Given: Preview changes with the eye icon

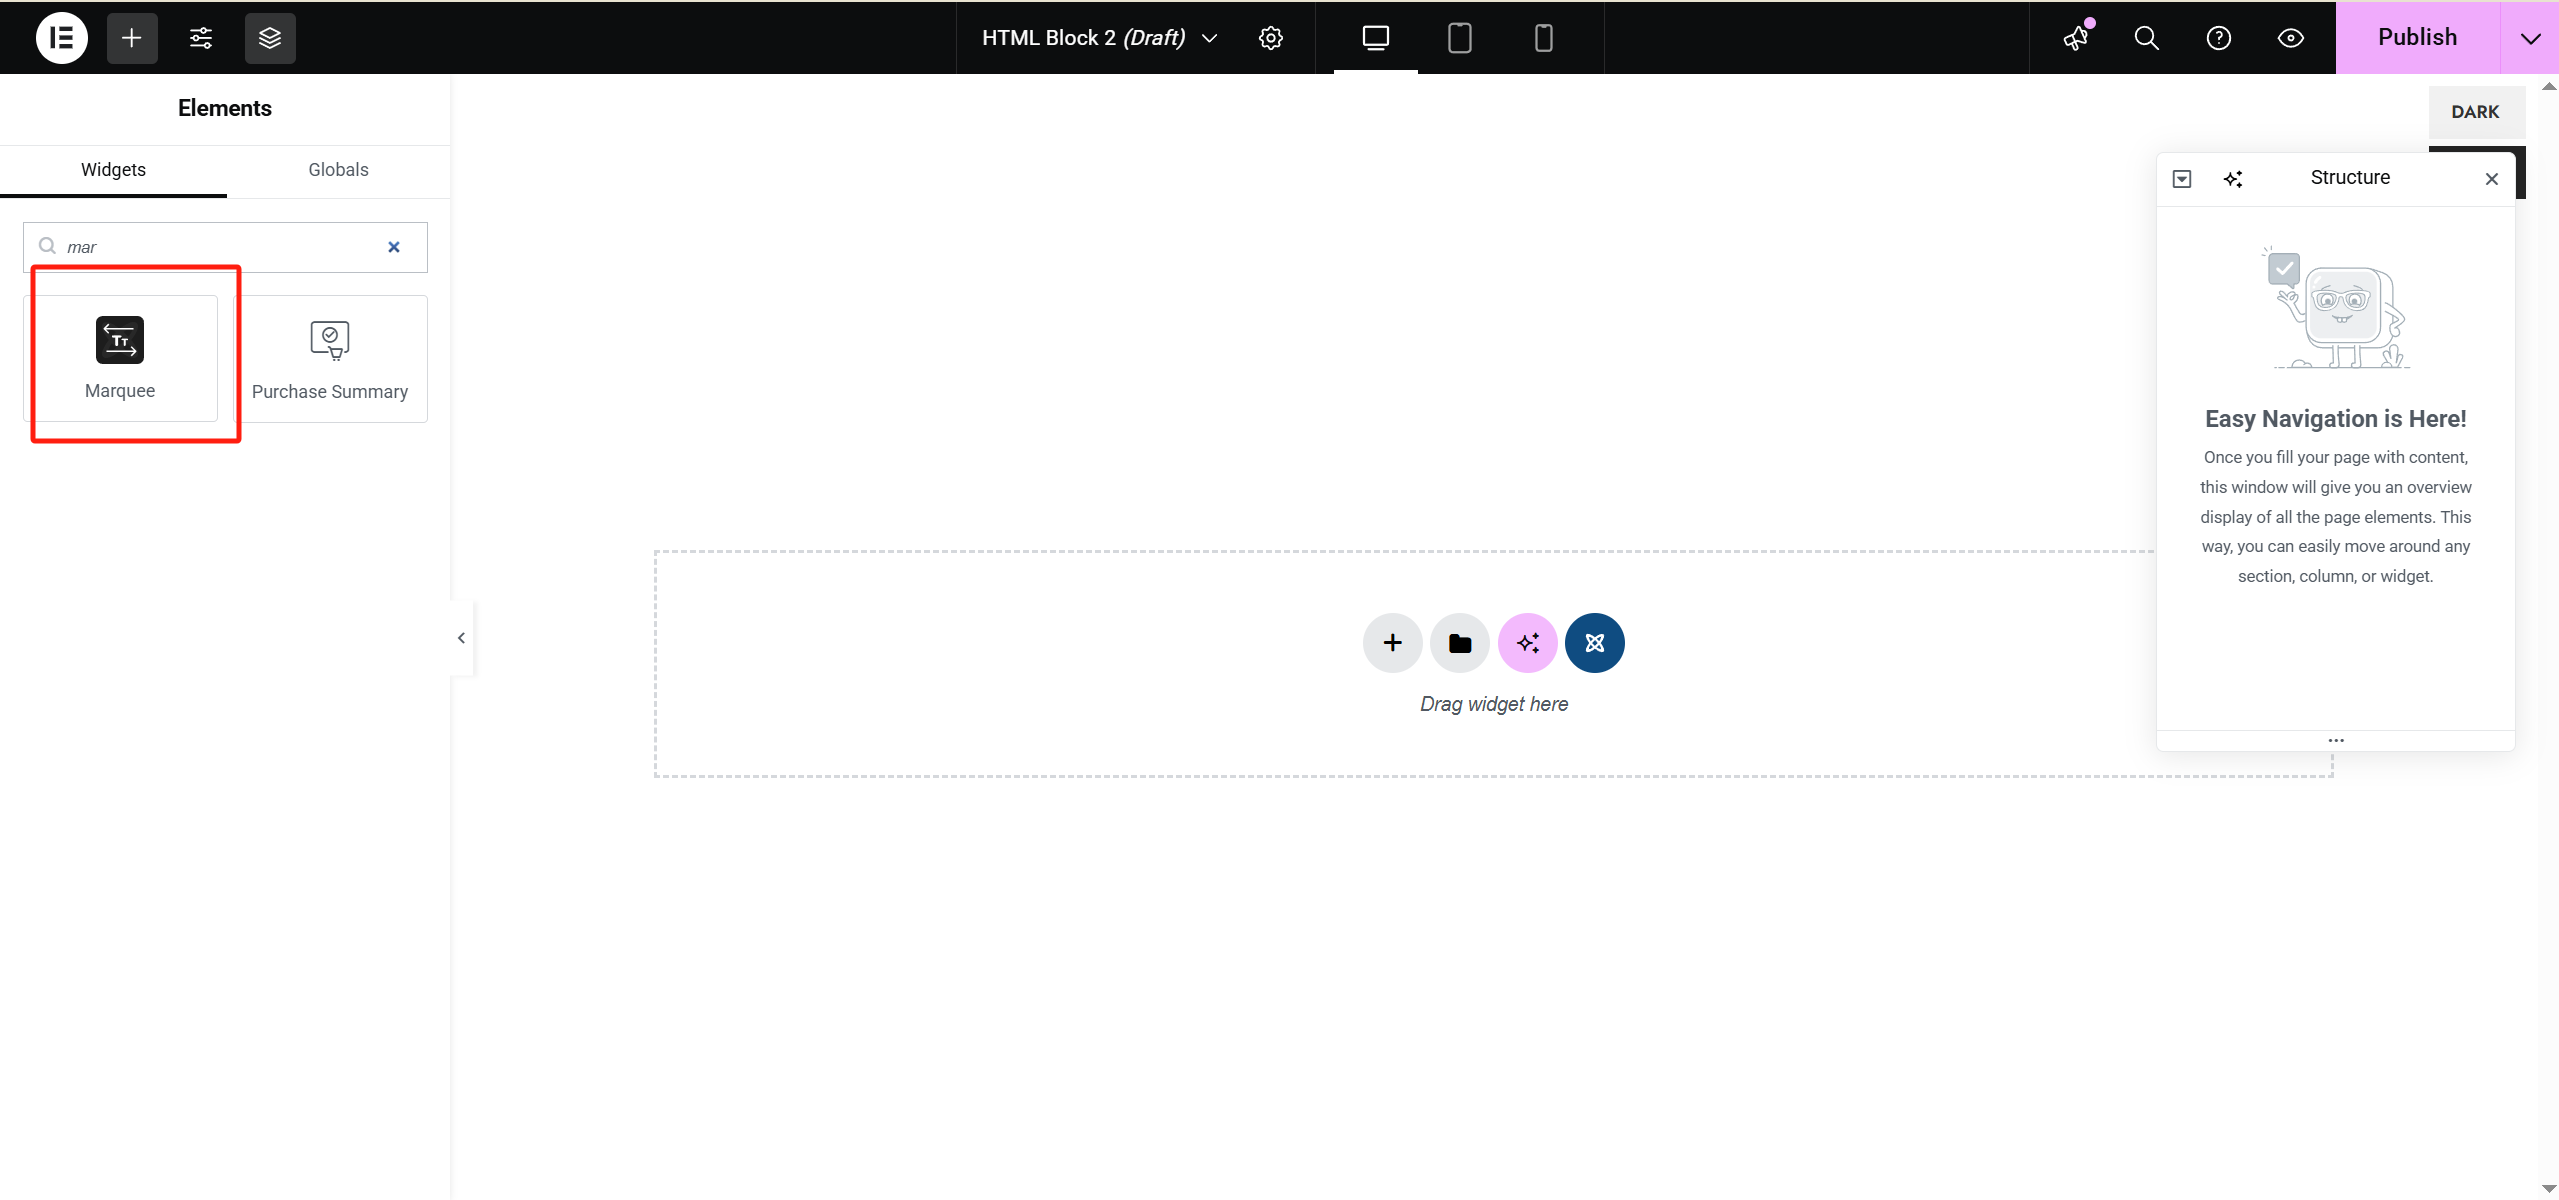Looking at the screenshot, I should pos(2290,38).
